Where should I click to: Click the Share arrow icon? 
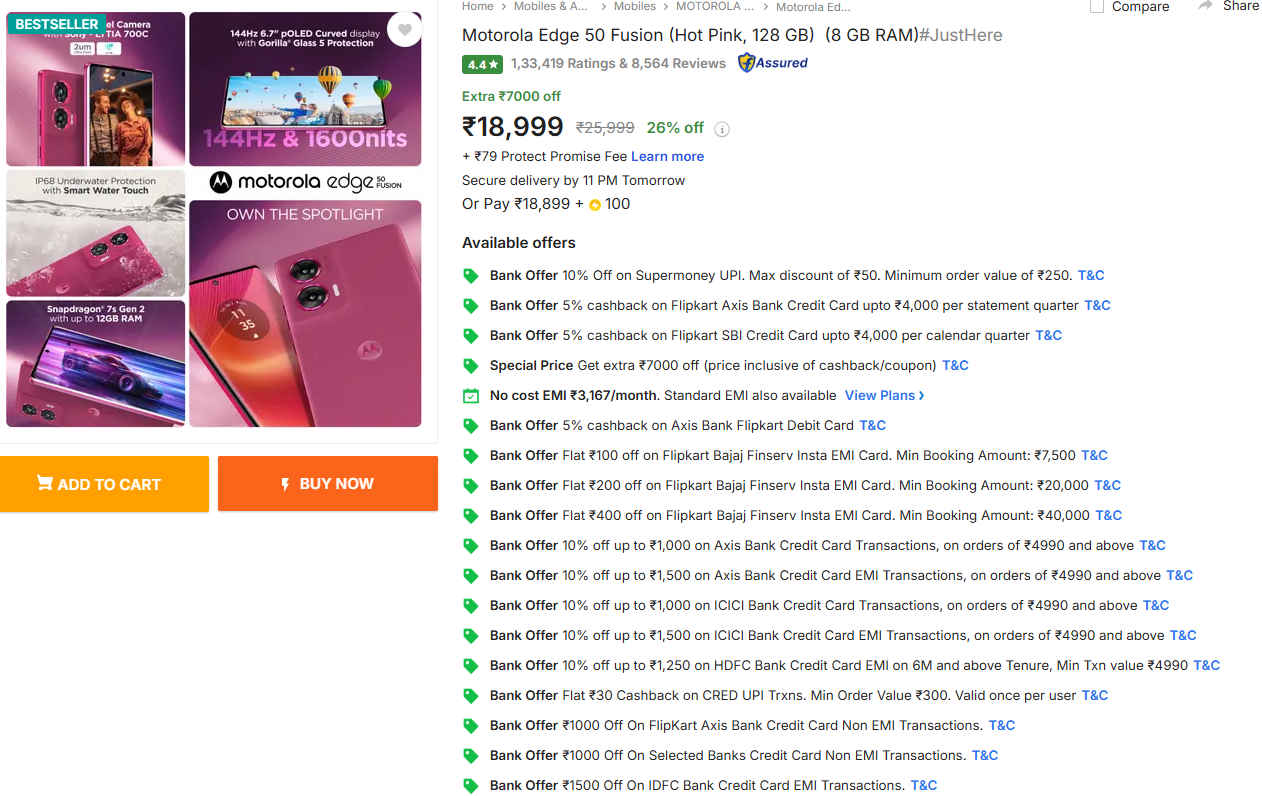(x=1205, y=6)
